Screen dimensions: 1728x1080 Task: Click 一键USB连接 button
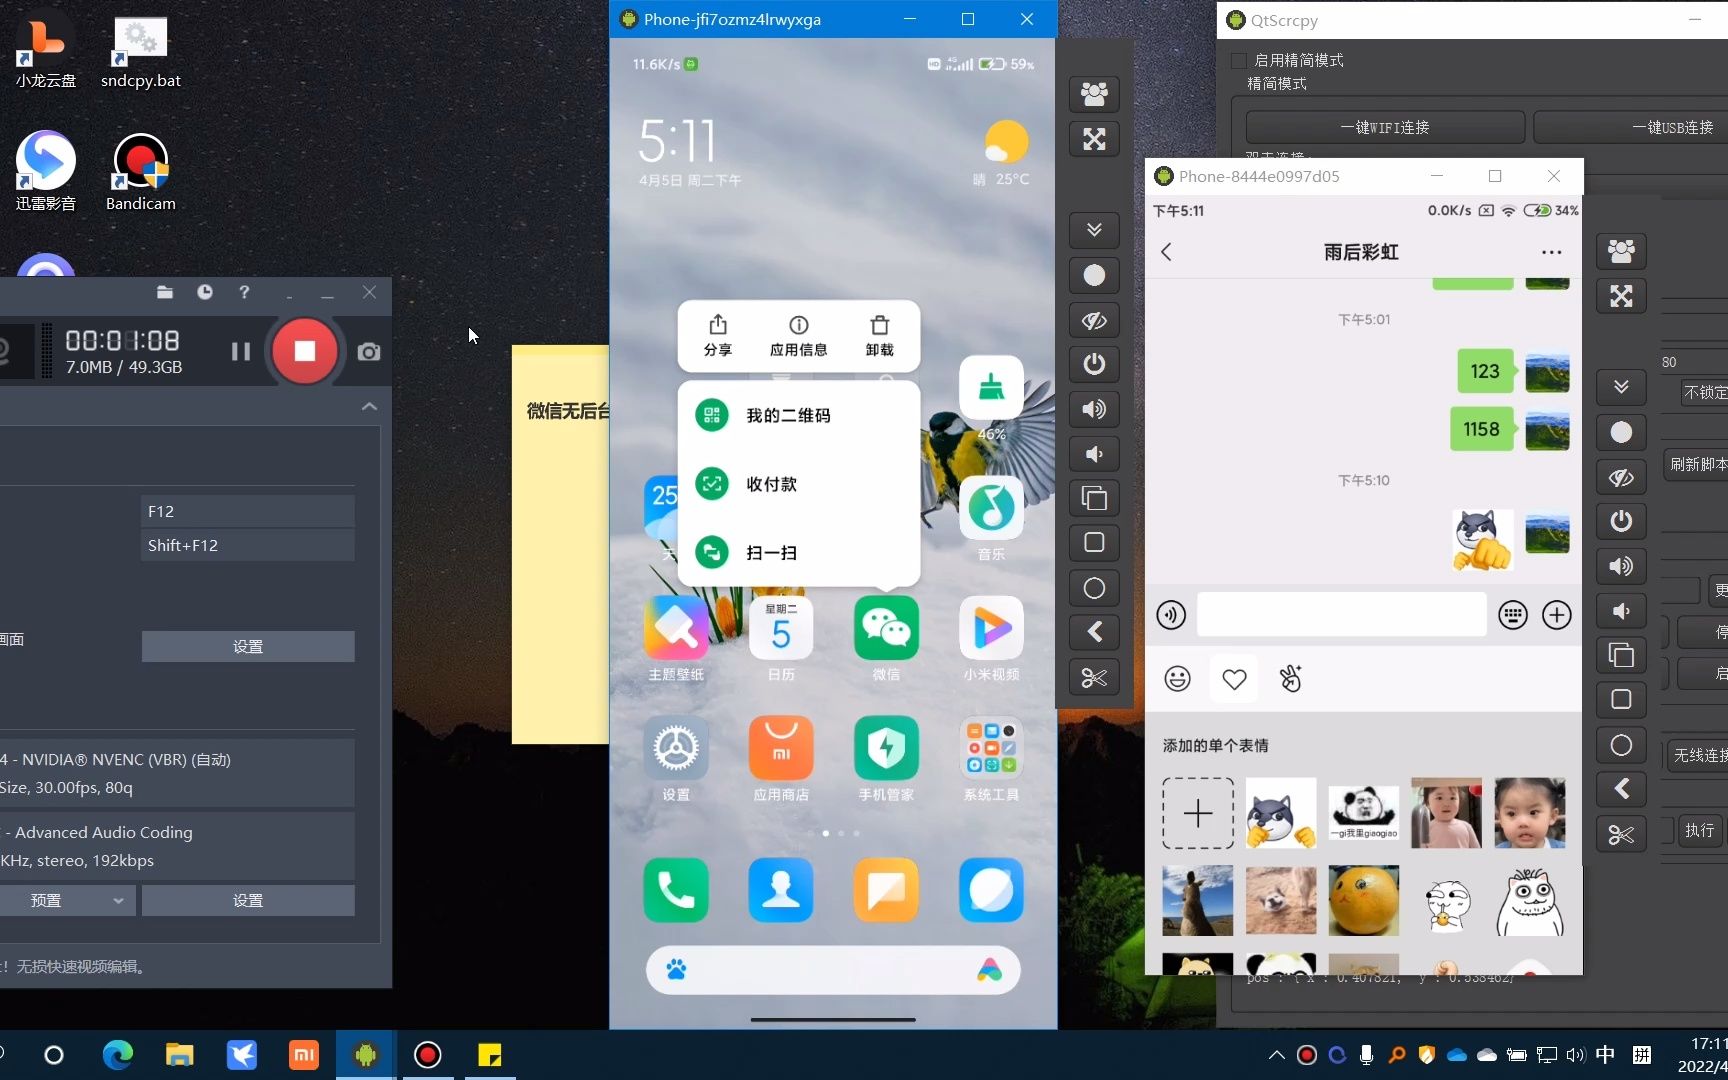[x=1631, y=127]
